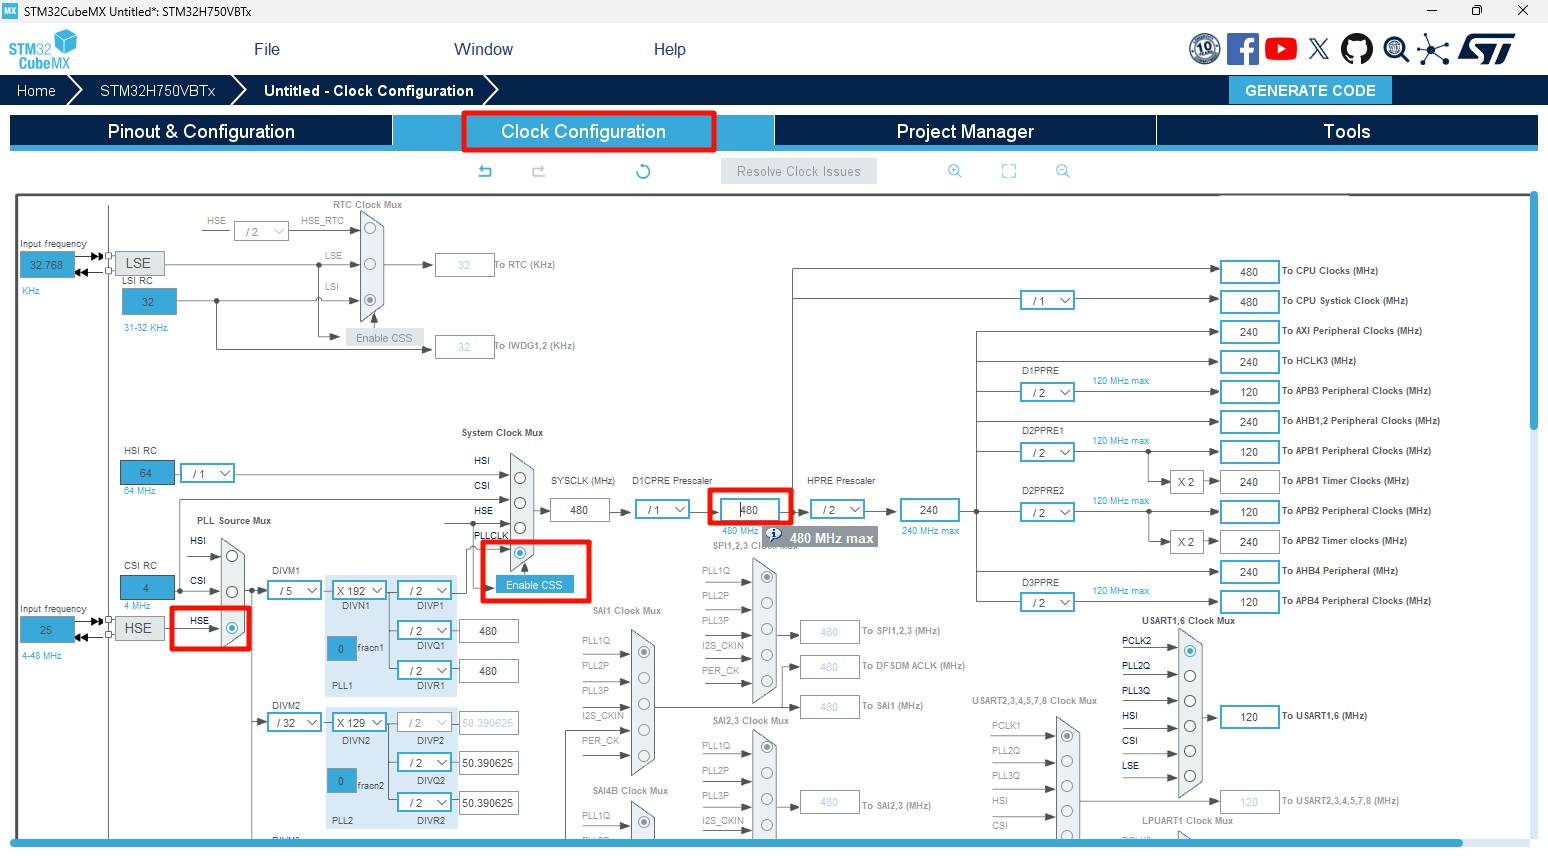1548x856 pixels.
Task: Open the ST 10-year anniversary badge icon
Action: pyautogui.click(x=1204, y=48)
